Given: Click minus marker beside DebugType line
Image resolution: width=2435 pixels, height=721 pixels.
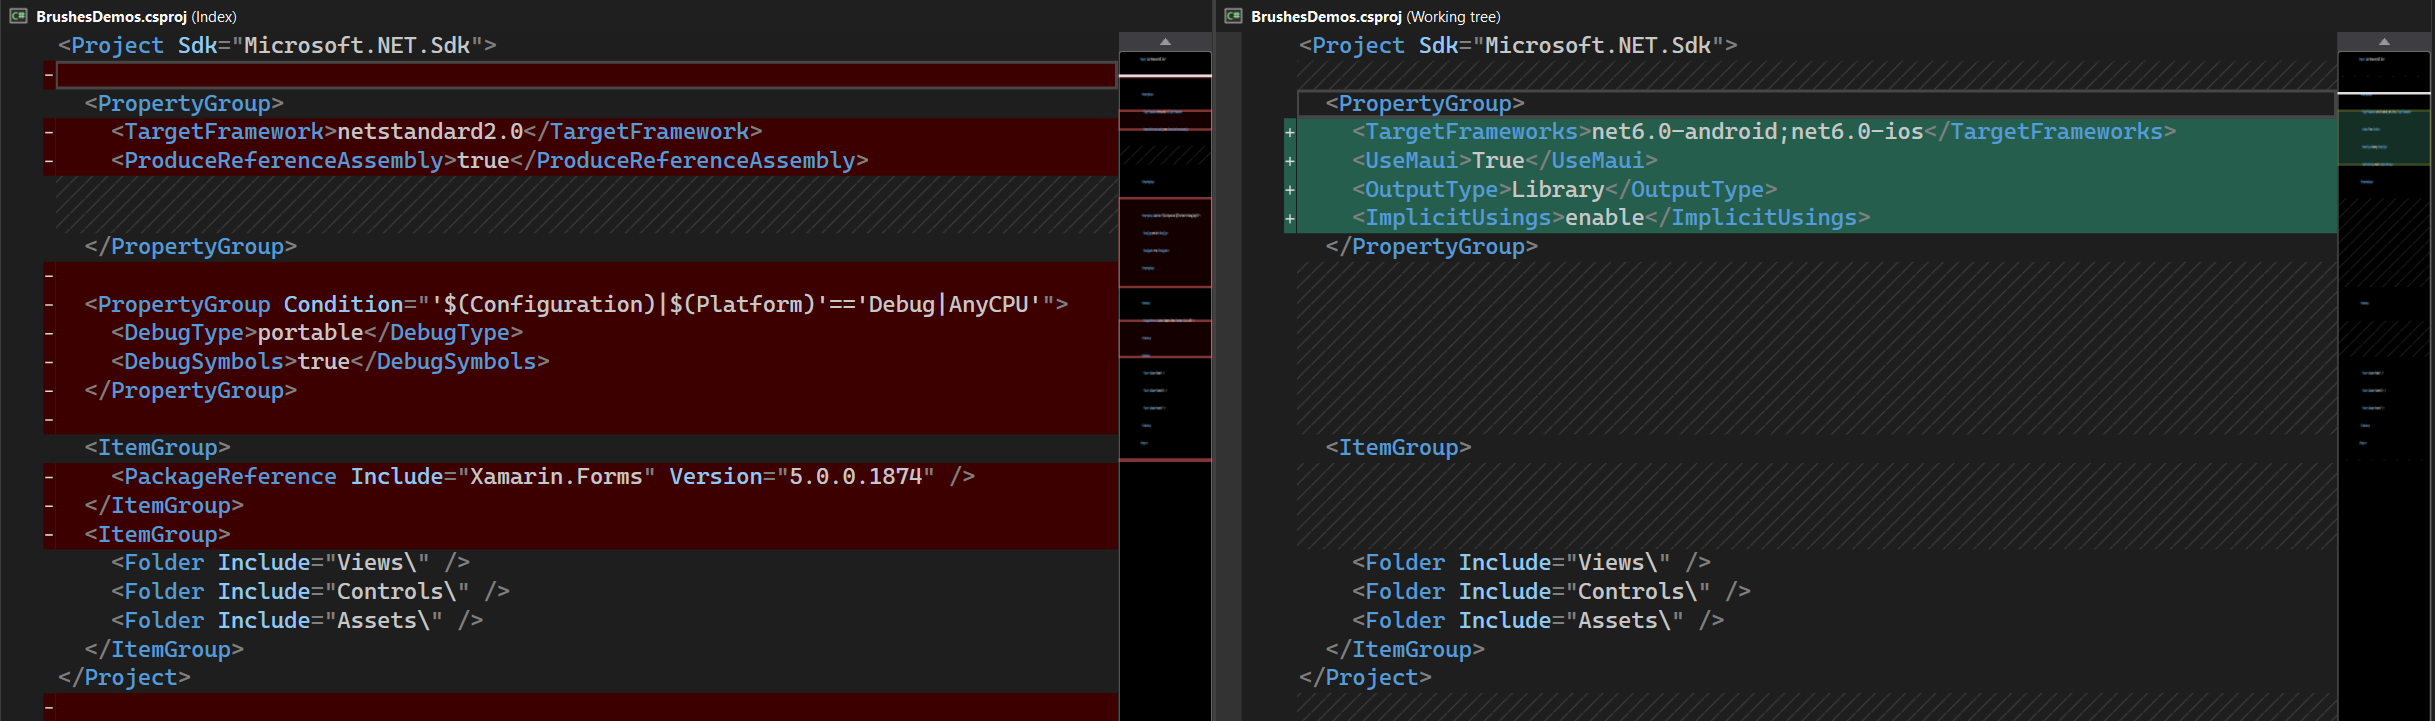Looking at the screenshot, I should coord(49,333).
